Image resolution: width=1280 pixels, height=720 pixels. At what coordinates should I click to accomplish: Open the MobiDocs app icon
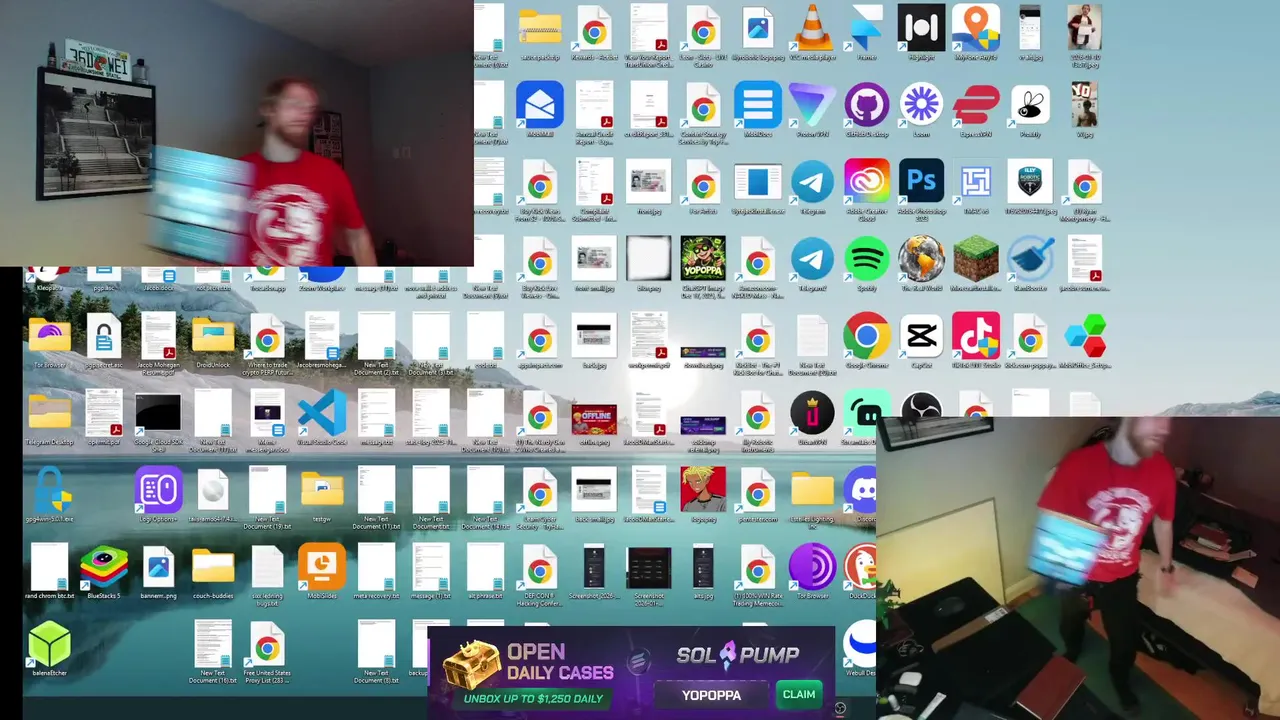[x=757, y=105]
